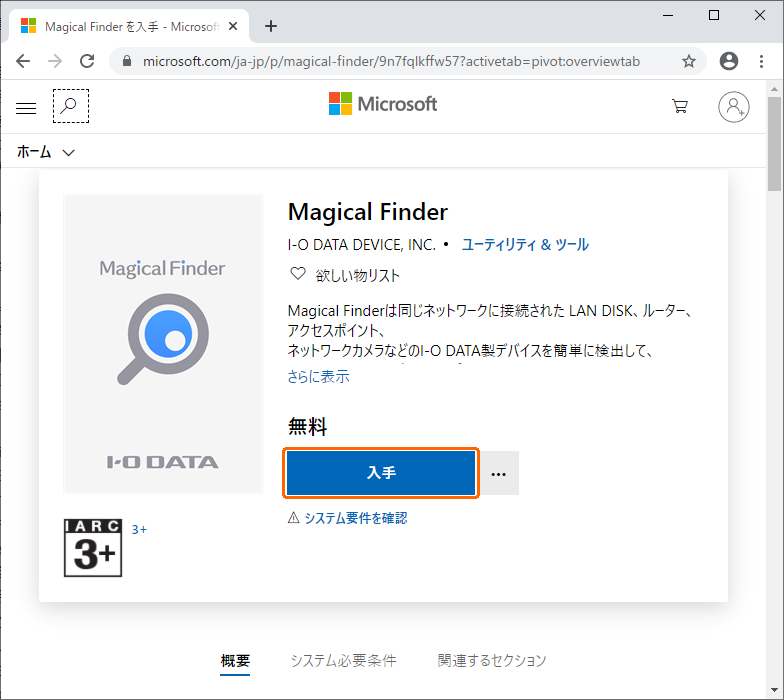Open the Chrome profile avatar icon
This screenshot has height=700, width=784.
pyautogui.click(x=728, y=61)
